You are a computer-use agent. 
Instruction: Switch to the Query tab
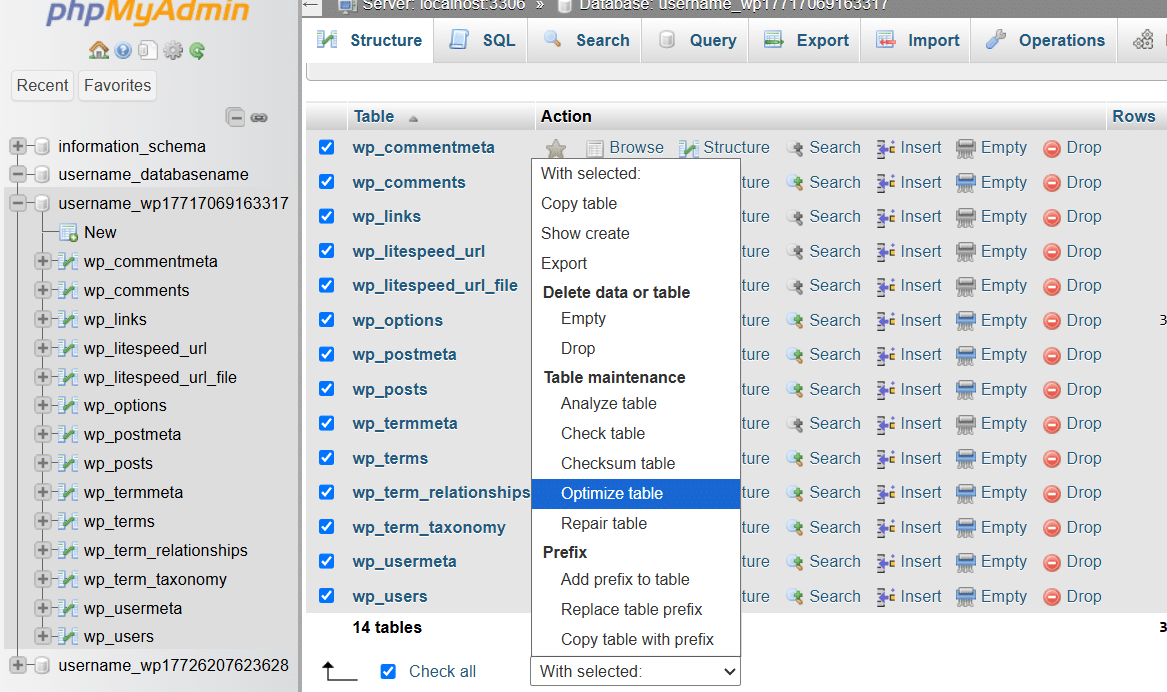(x=698, y=40)
